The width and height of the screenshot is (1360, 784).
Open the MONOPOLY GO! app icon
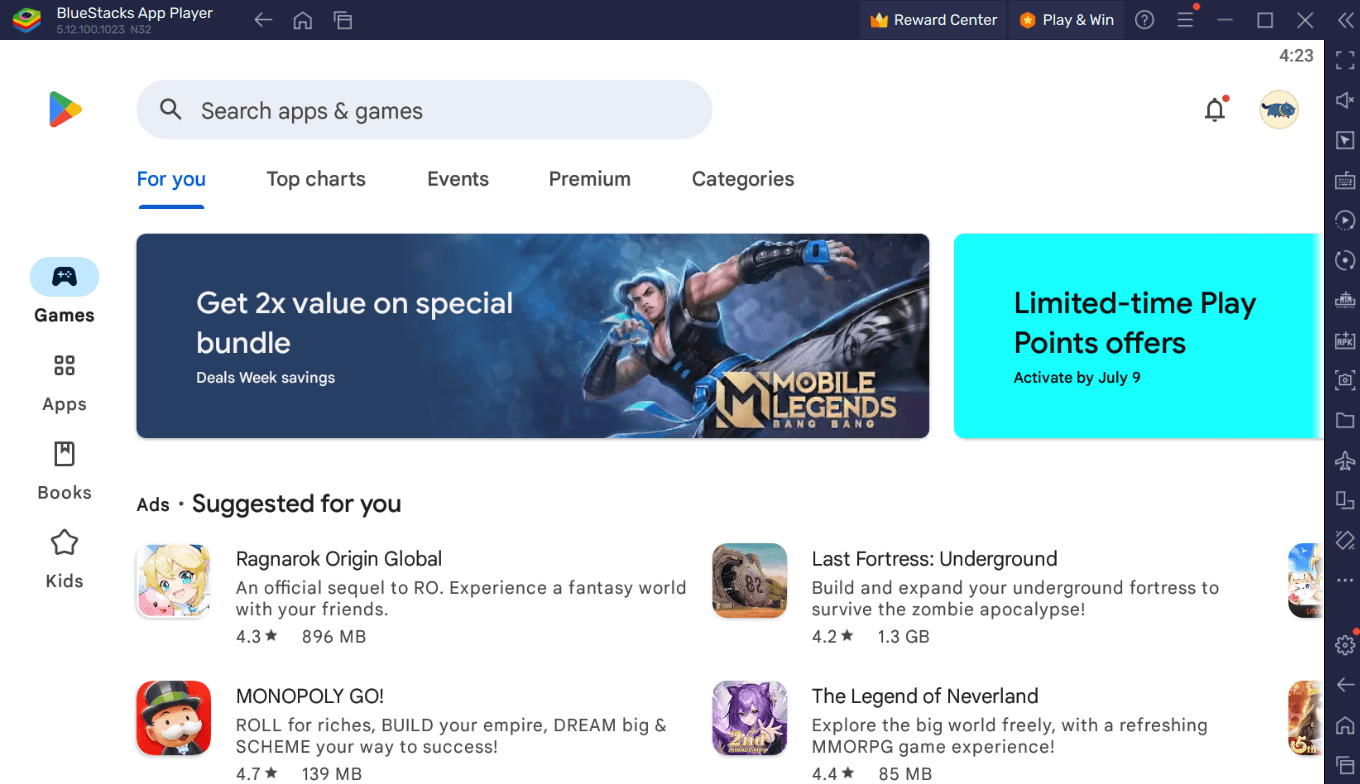pos(173,718)
